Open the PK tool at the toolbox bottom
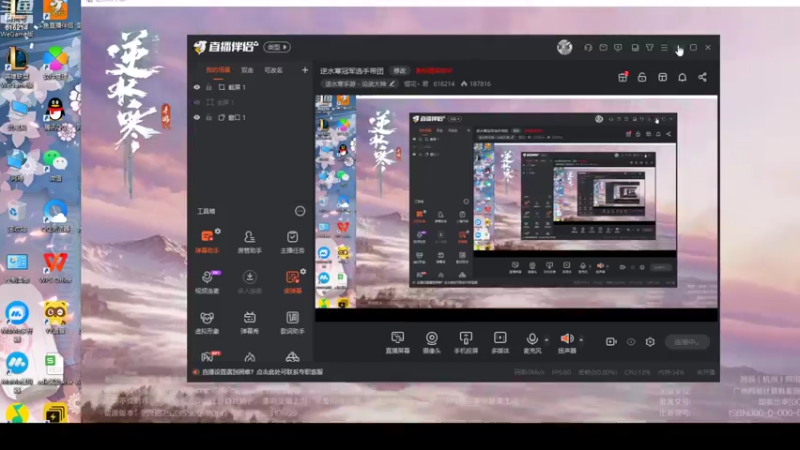800x450 pixels. pos(208,356)
